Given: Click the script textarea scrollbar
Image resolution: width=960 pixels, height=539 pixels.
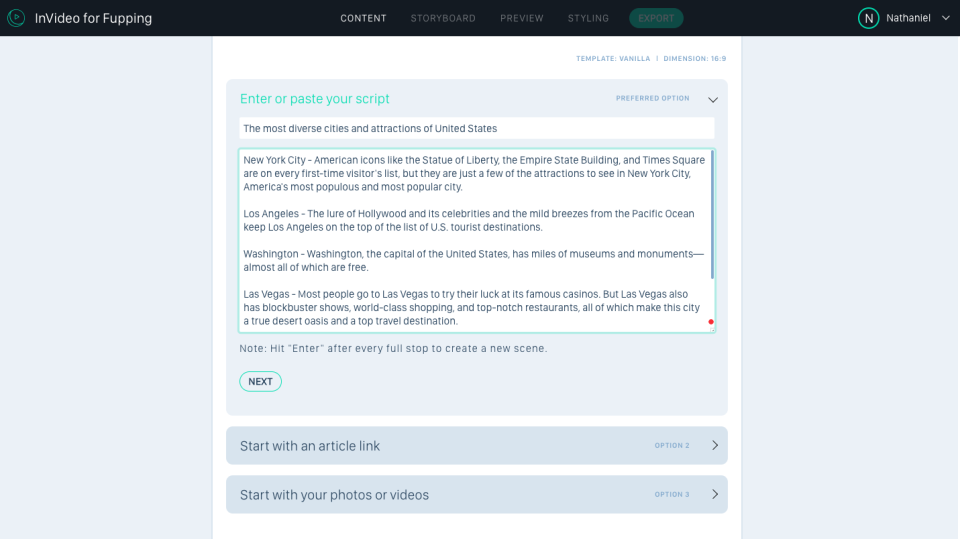Looking at the screenshot, I should tap(712, 215).
